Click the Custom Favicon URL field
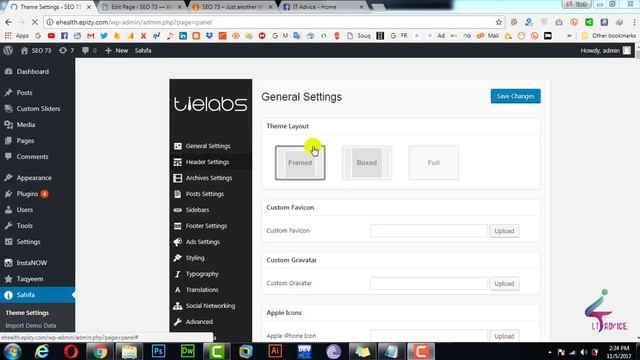The width and height of the screenshot is (640, 360). pyautogui.click(x=429, y=231)
